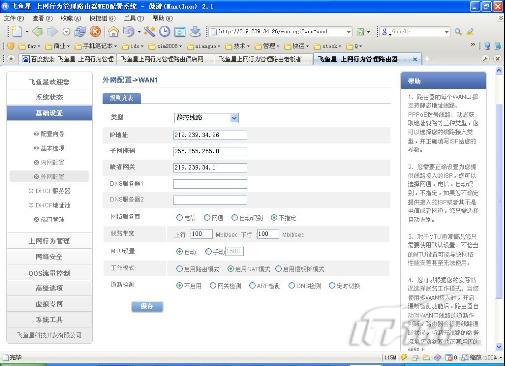Open the address bar dropdown arrow
505x366 pixels.
[349, 32]
